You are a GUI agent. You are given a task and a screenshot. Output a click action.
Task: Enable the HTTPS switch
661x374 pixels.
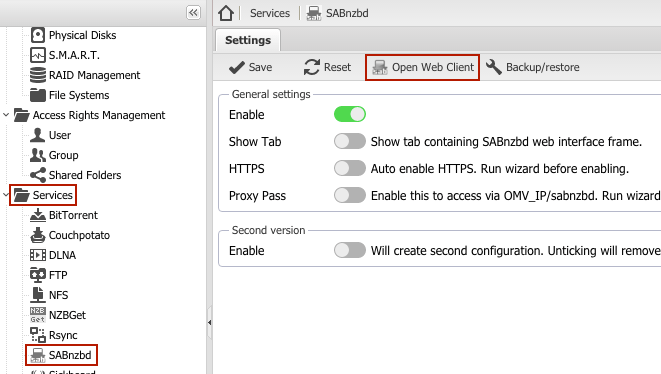pos(350,168)
